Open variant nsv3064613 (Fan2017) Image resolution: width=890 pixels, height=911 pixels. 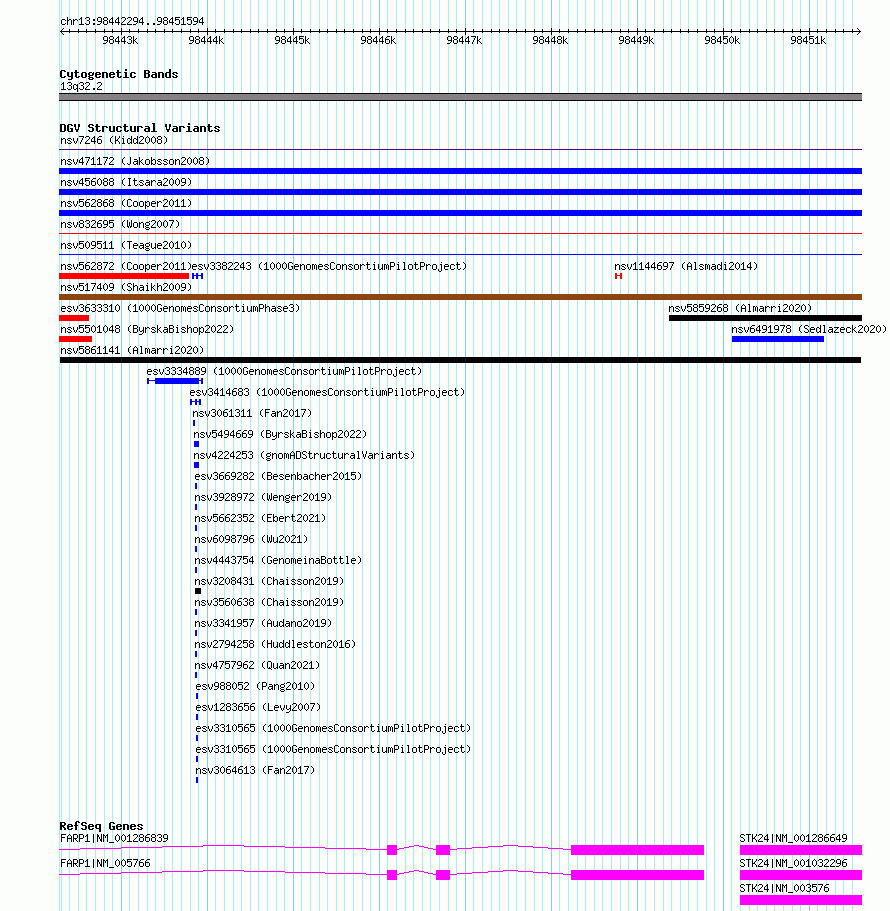255,770
